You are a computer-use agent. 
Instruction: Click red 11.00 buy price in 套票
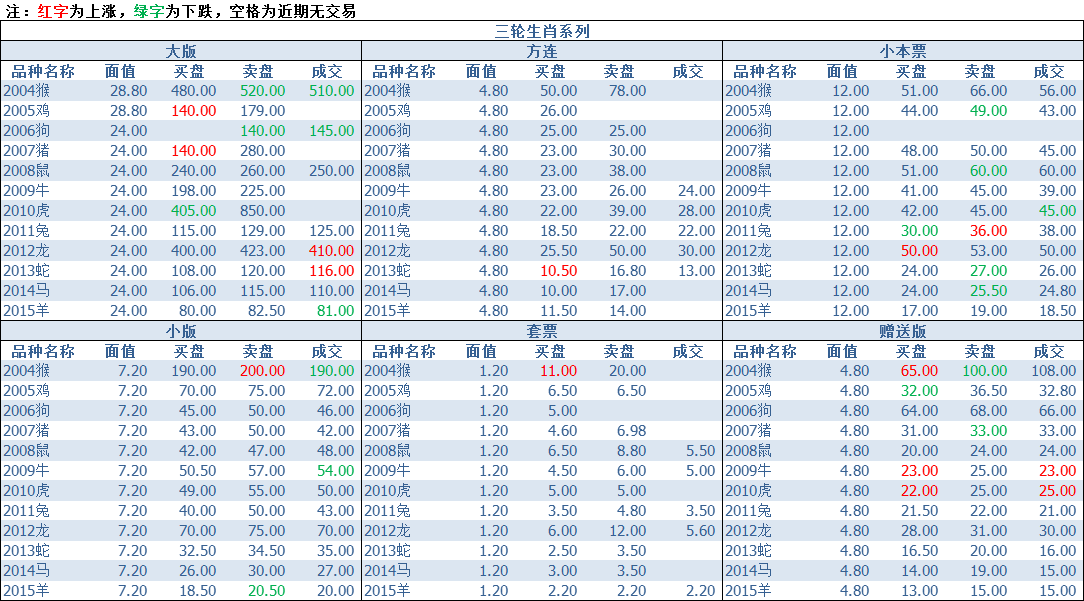click(x=559, y=371)
